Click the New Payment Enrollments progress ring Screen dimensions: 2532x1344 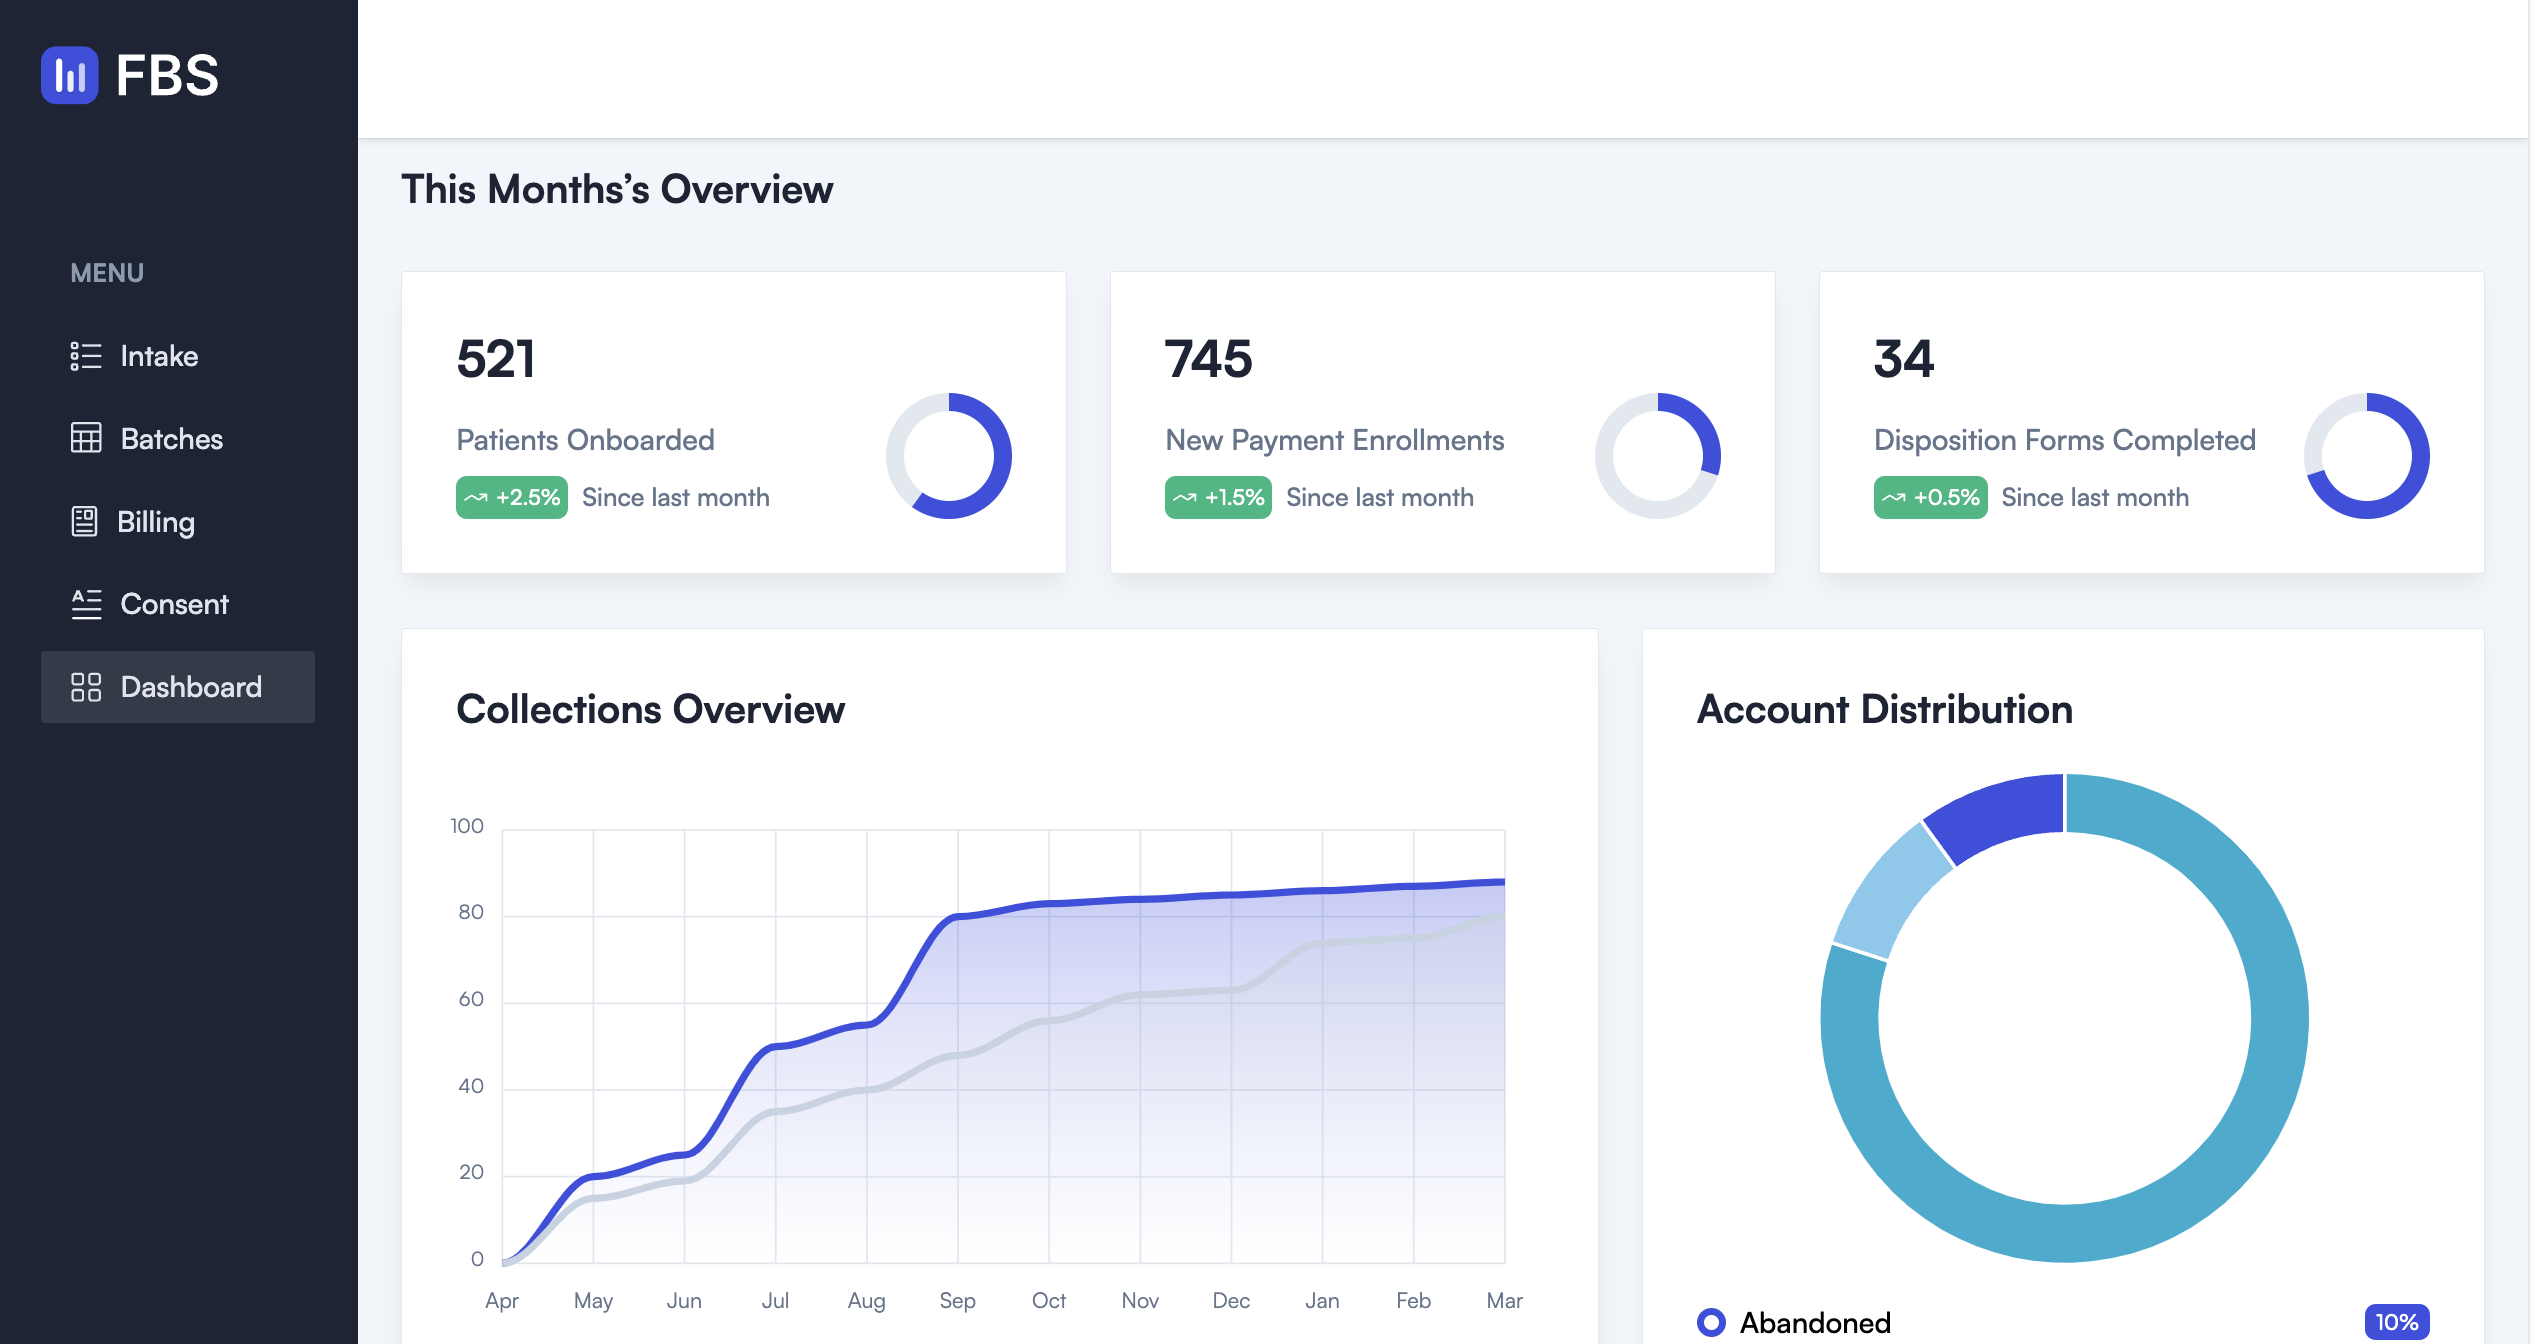click(x=1658, y=455)
